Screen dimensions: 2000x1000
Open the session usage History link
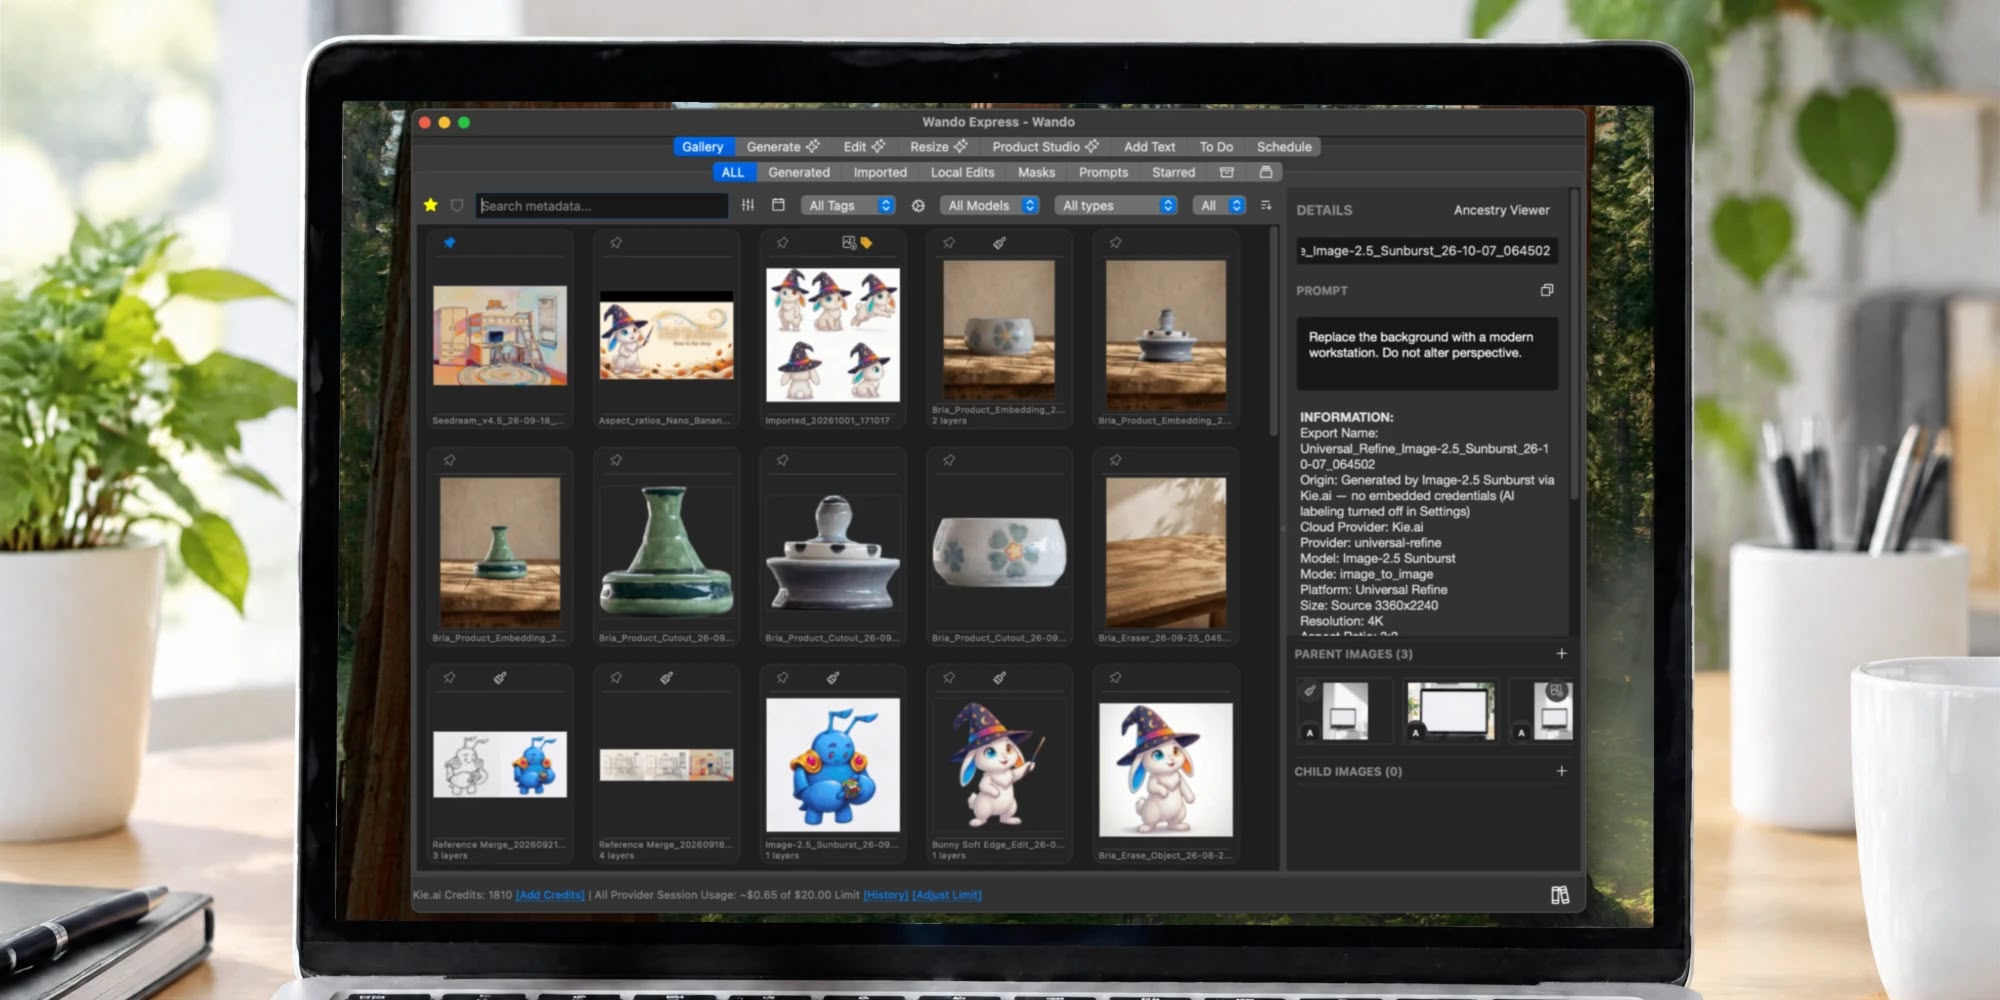click(886, 895)
